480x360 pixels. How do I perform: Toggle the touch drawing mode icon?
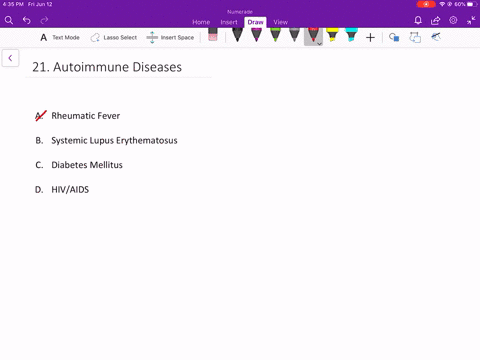pyautogui.click(x=436, y=37)
